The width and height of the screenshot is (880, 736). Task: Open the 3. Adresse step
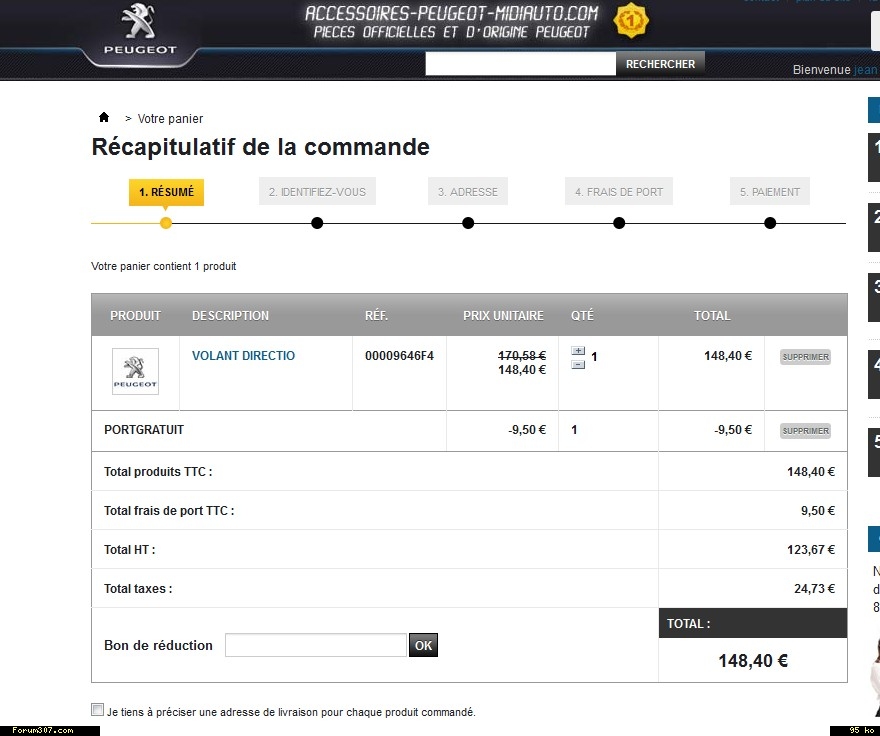click(x=468, y=192)
